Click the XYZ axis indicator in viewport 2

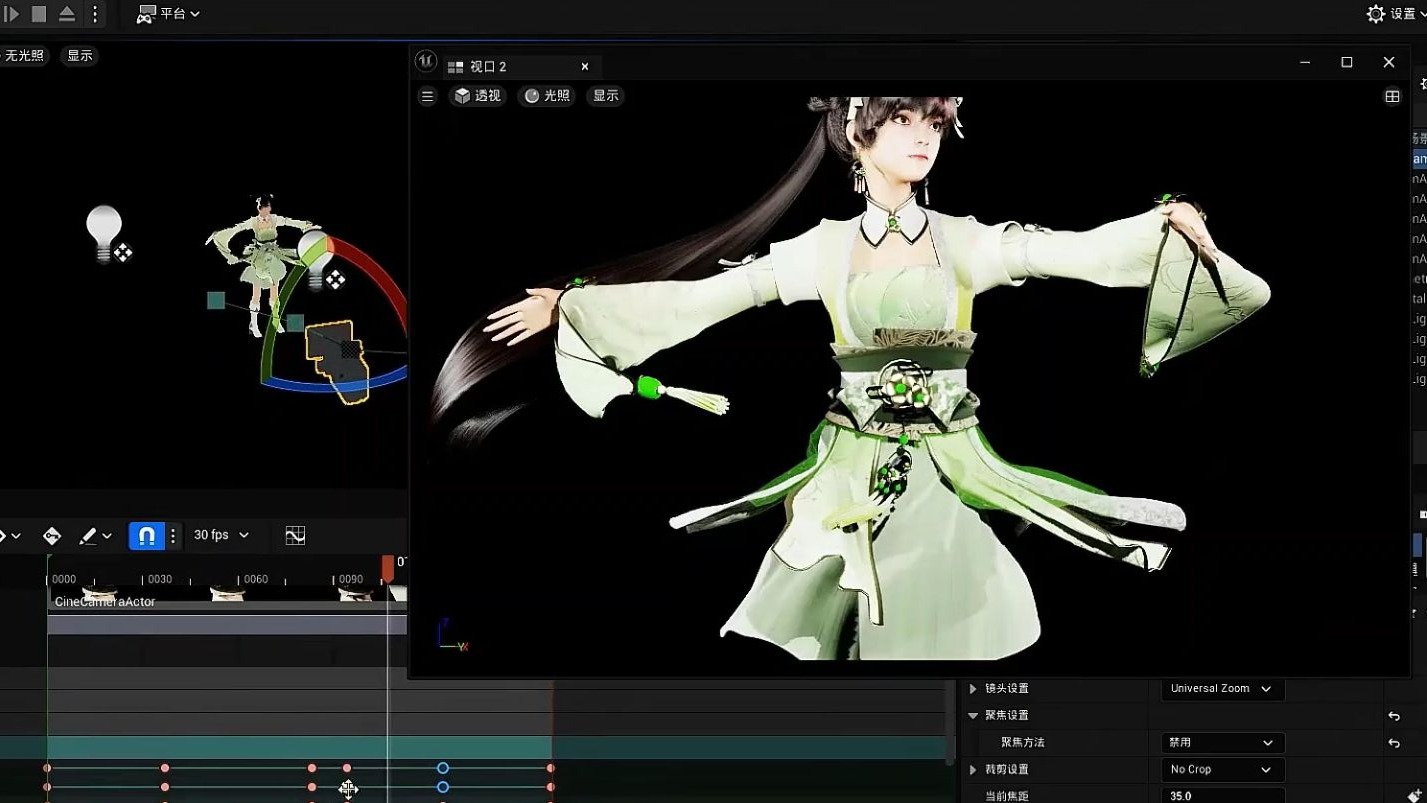[x=453, y=637]
